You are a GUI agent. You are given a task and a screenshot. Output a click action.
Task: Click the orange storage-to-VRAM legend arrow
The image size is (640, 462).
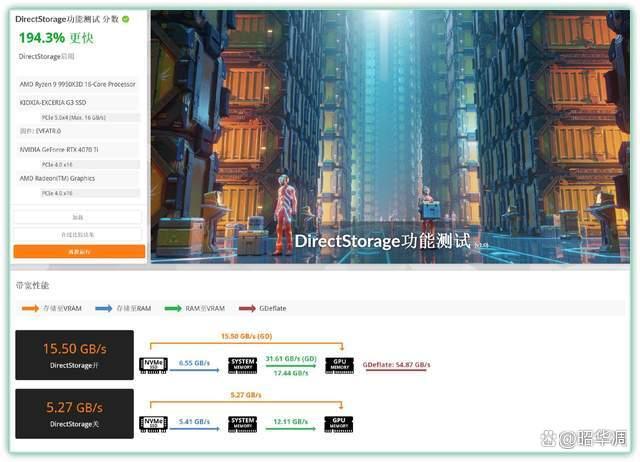[30, 308]
